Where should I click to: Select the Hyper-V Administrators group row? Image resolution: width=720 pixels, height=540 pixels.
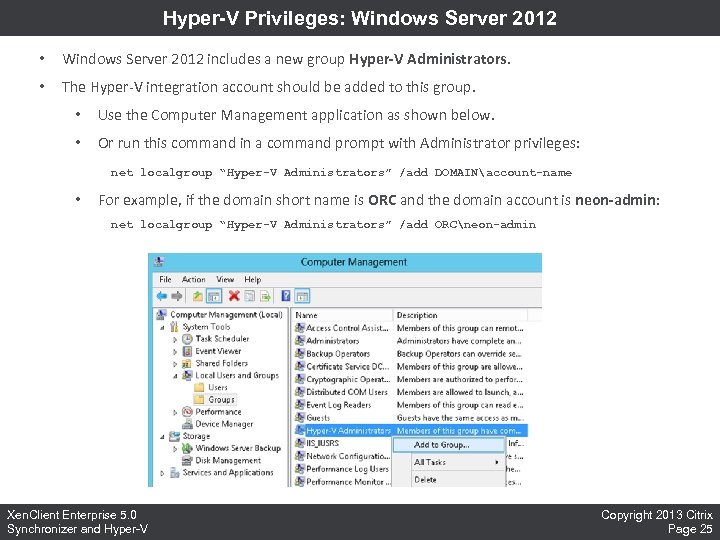[411, 431]
